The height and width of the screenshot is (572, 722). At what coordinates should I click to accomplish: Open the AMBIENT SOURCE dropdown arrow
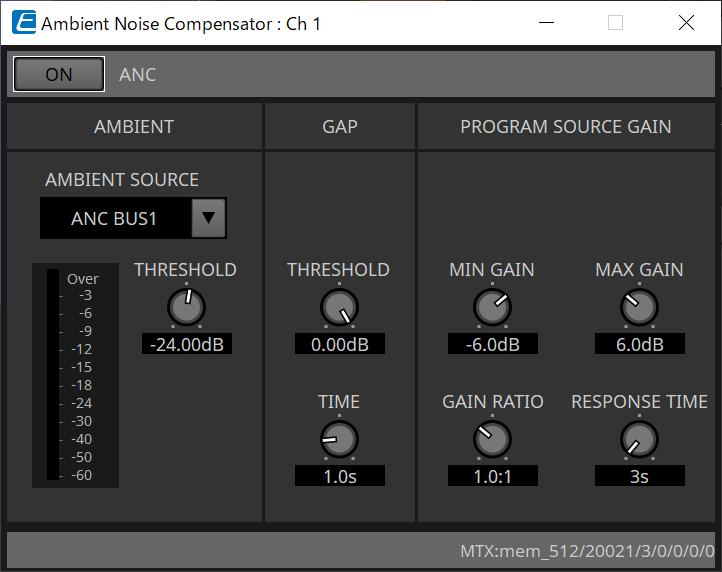(x=208, y=218)
